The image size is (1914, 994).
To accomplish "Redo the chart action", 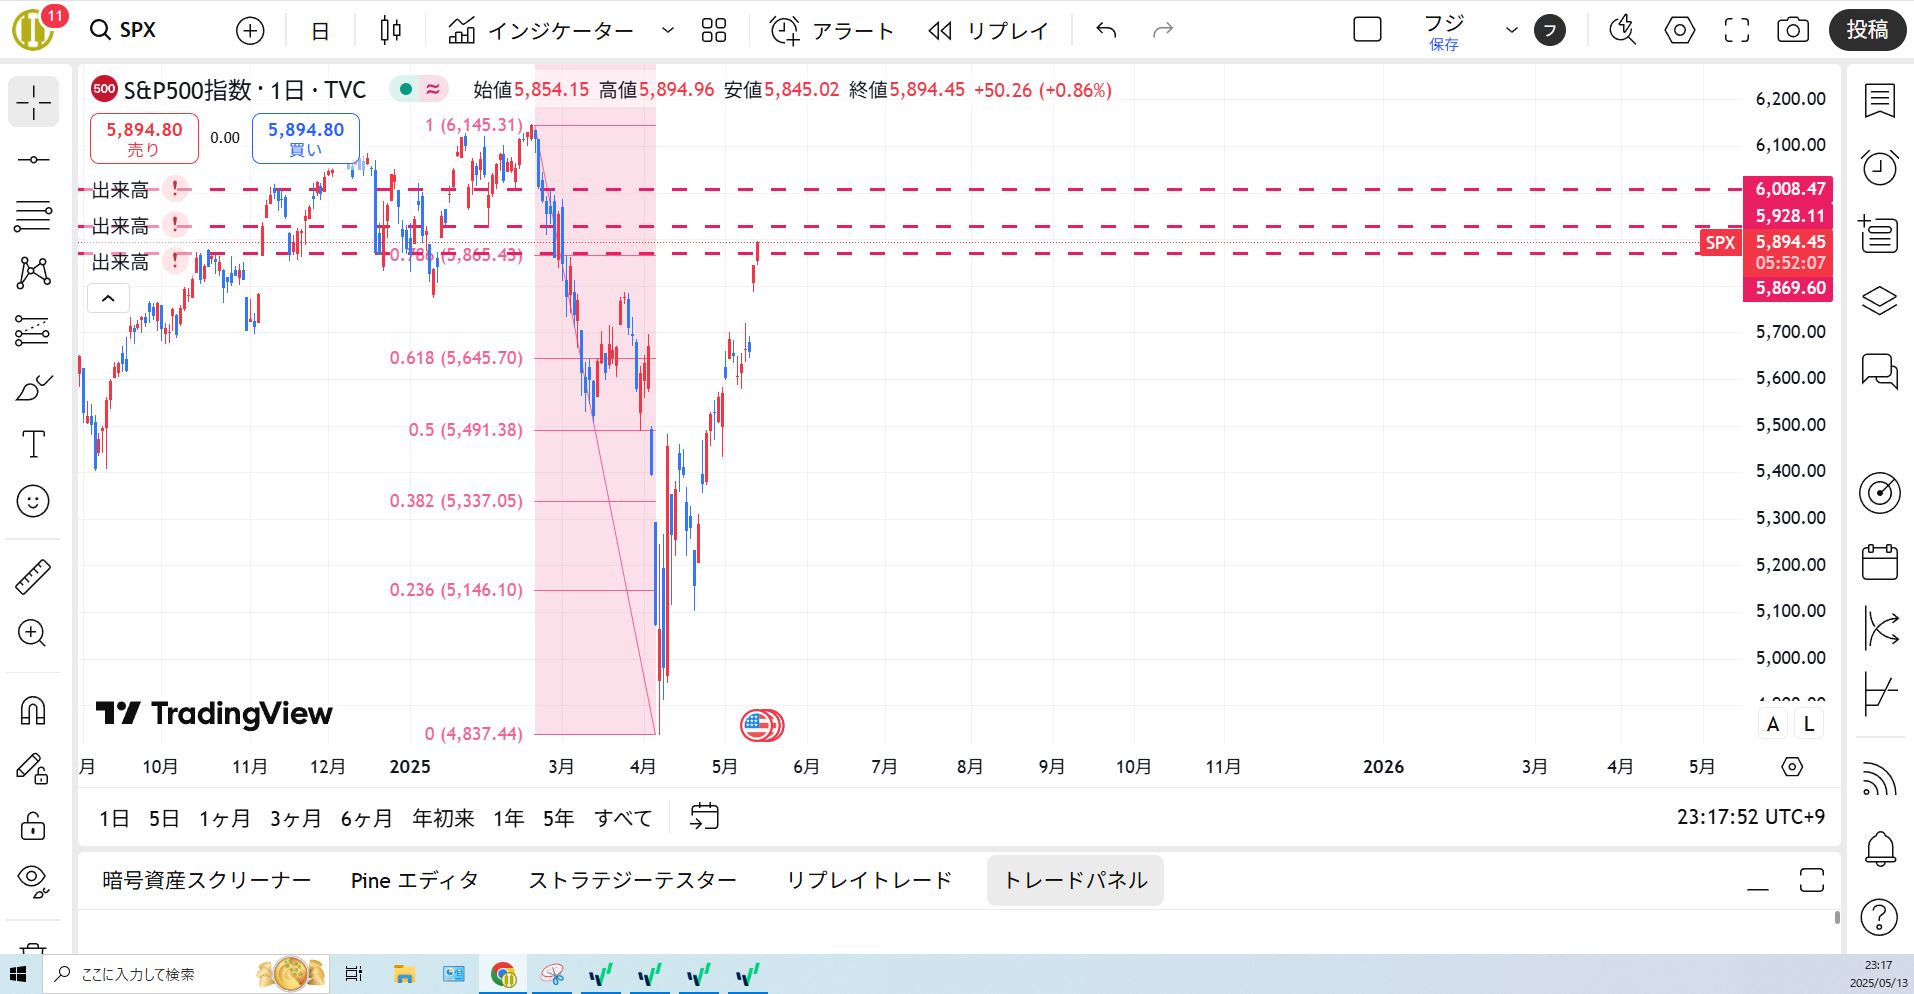I will (1162, 31).
